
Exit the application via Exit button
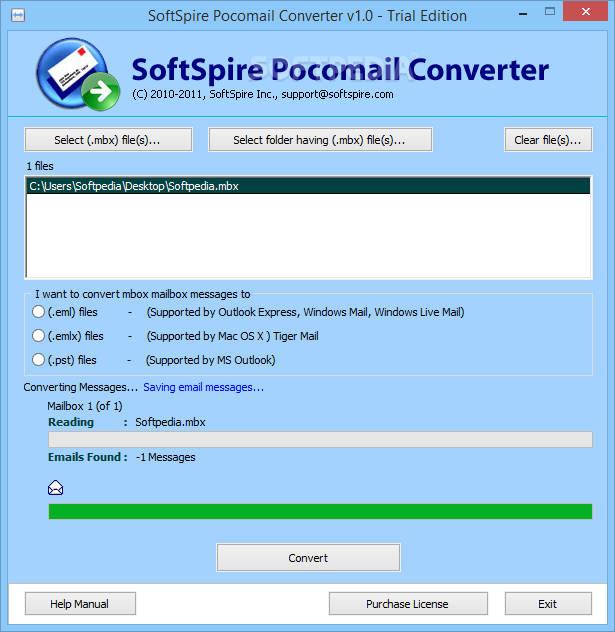[548, 604]
